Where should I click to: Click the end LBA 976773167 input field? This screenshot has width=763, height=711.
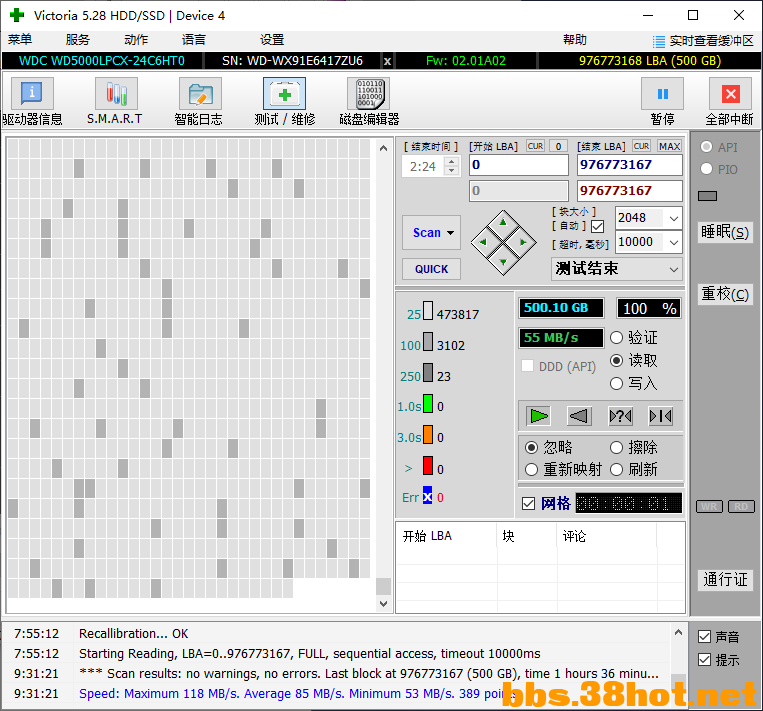[630, 165]
